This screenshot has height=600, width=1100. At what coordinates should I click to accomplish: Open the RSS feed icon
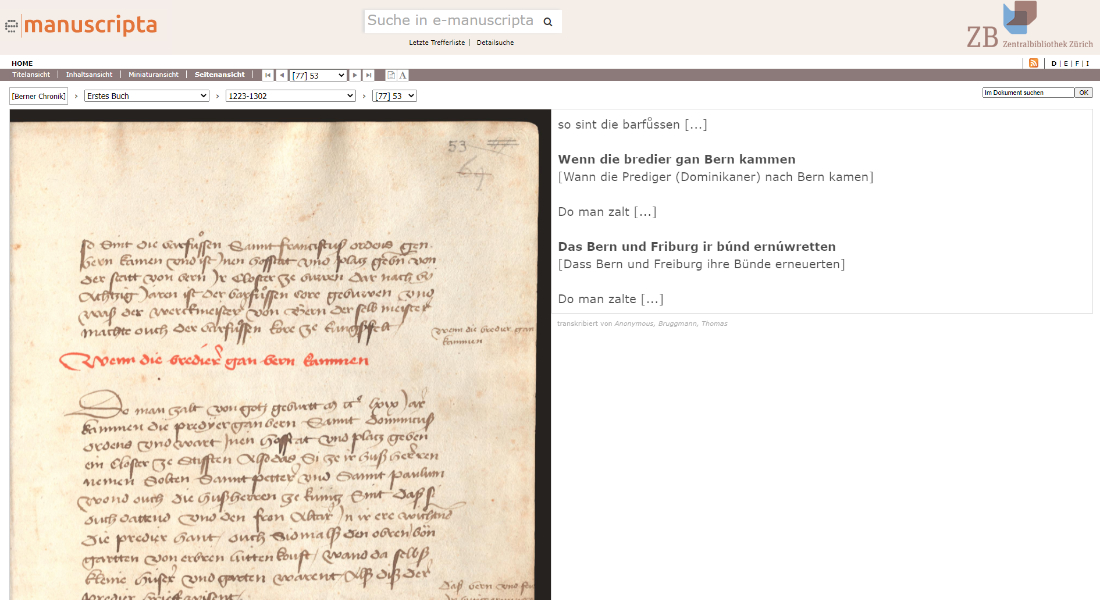1033,63
